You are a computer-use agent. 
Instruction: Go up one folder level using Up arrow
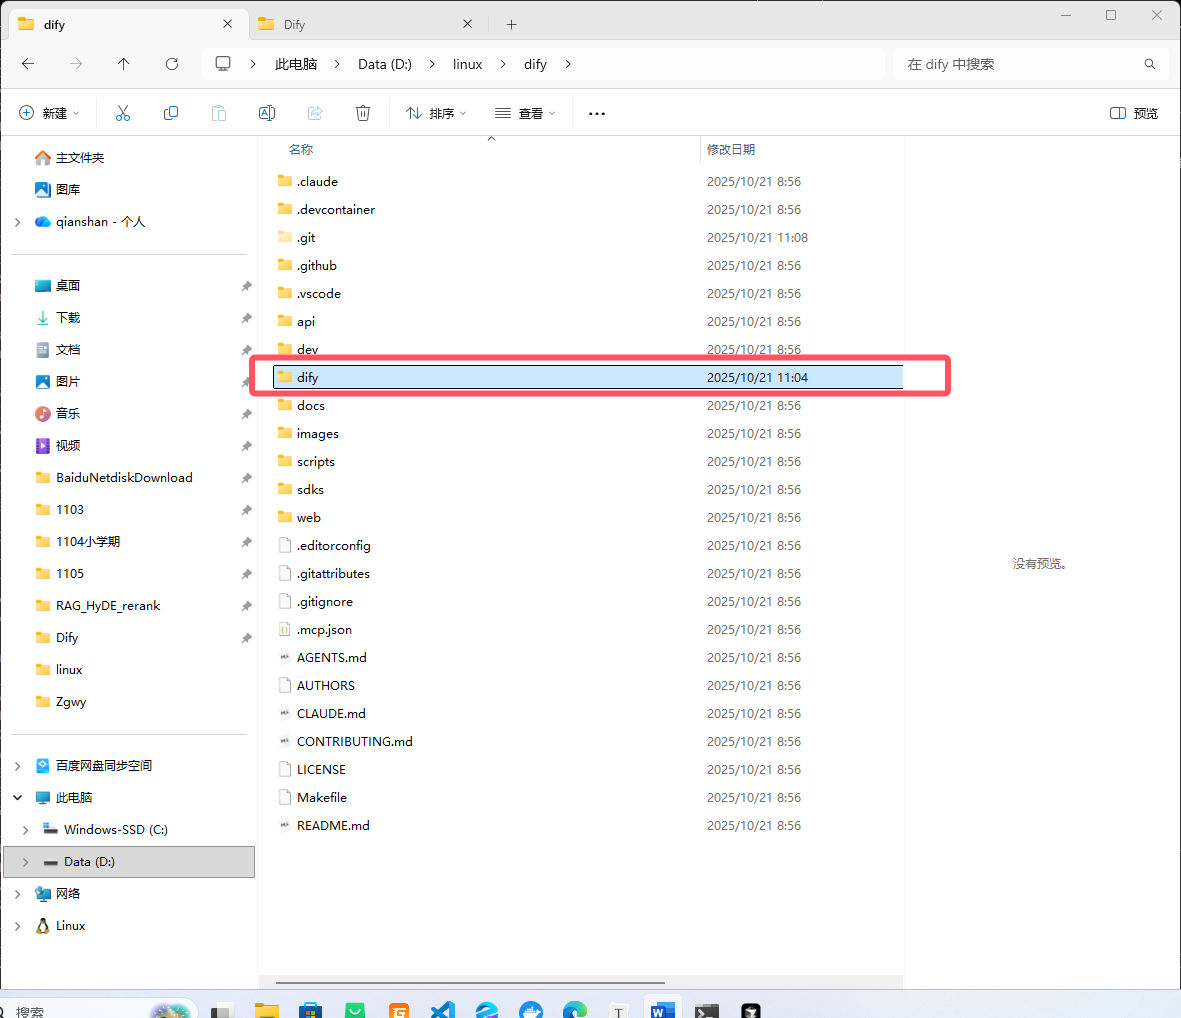tap(124, 64)
